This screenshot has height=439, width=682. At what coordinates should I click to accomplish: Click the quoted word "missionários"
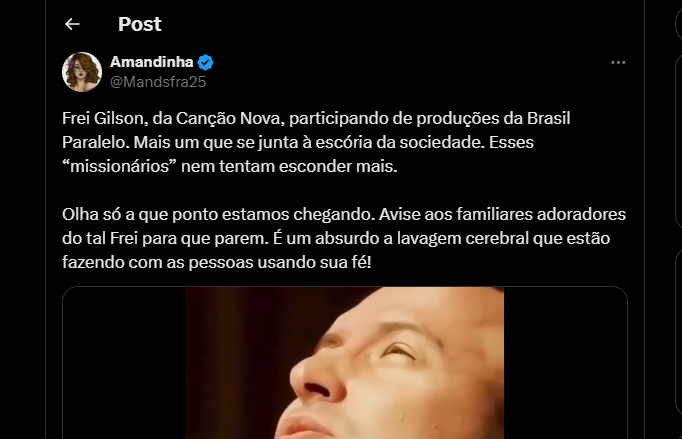pos(120,166)
